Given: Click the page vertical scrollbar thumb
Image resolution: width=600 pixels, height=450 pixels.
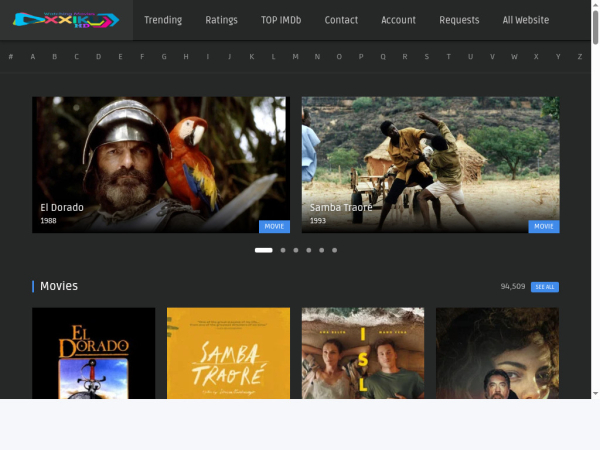Looking at the screenshot, I should [x=595, y=28].
